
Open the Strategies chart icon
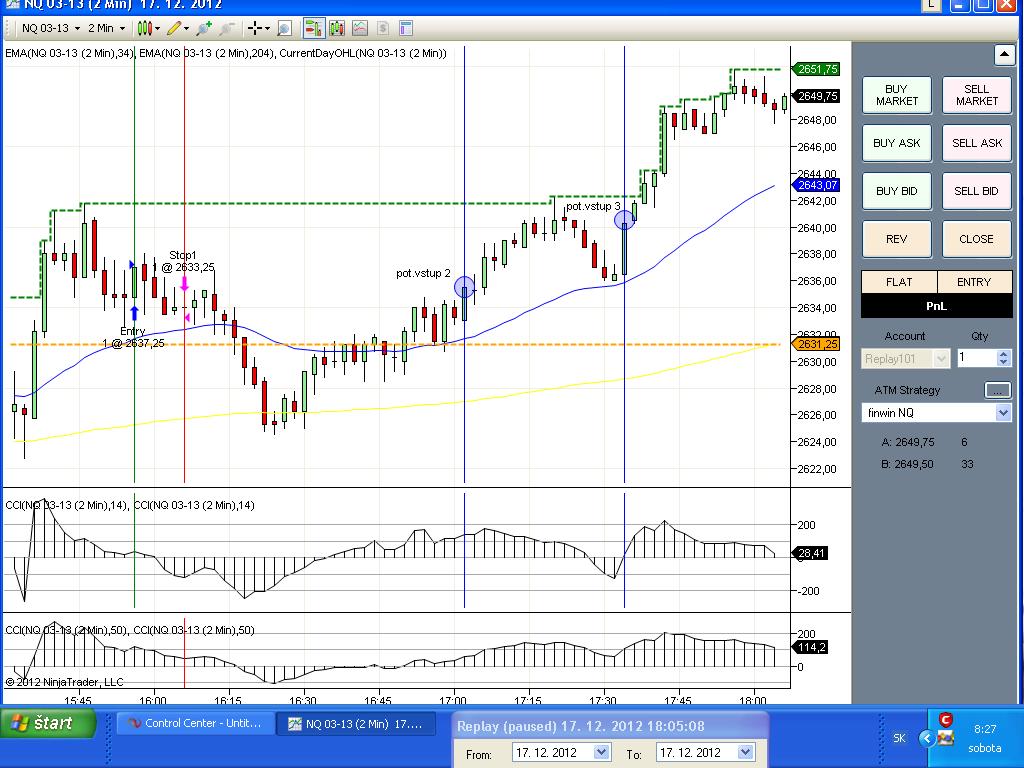[x=359, y=28]
